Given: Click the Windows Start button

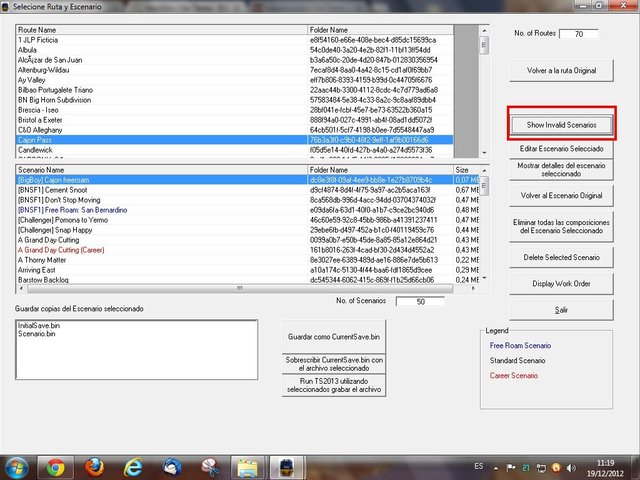Looking at the screenshot, I should tap(17, 466).
